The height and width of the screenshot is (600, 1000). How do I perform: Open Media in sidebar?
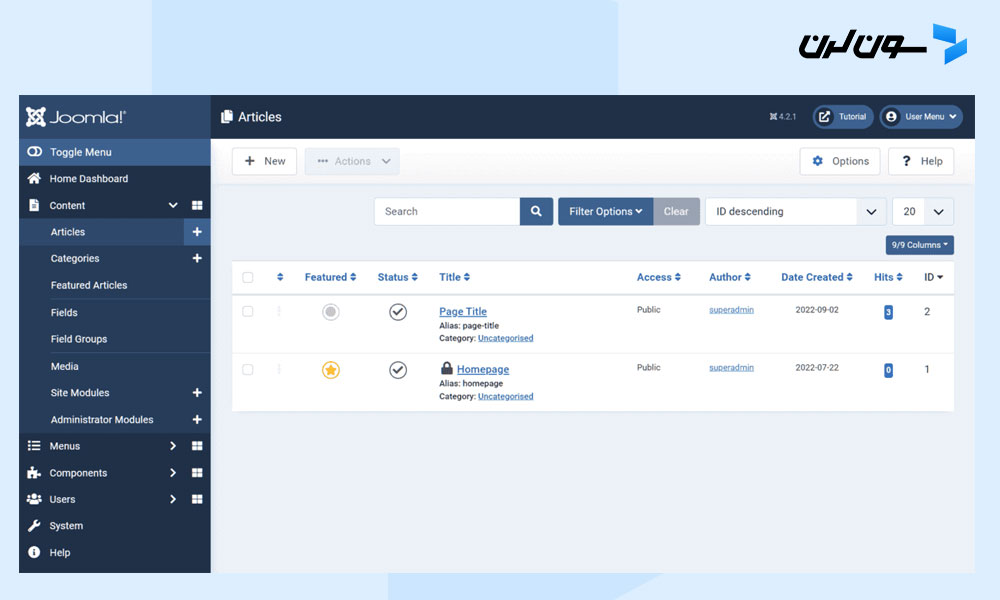point(64,367)
